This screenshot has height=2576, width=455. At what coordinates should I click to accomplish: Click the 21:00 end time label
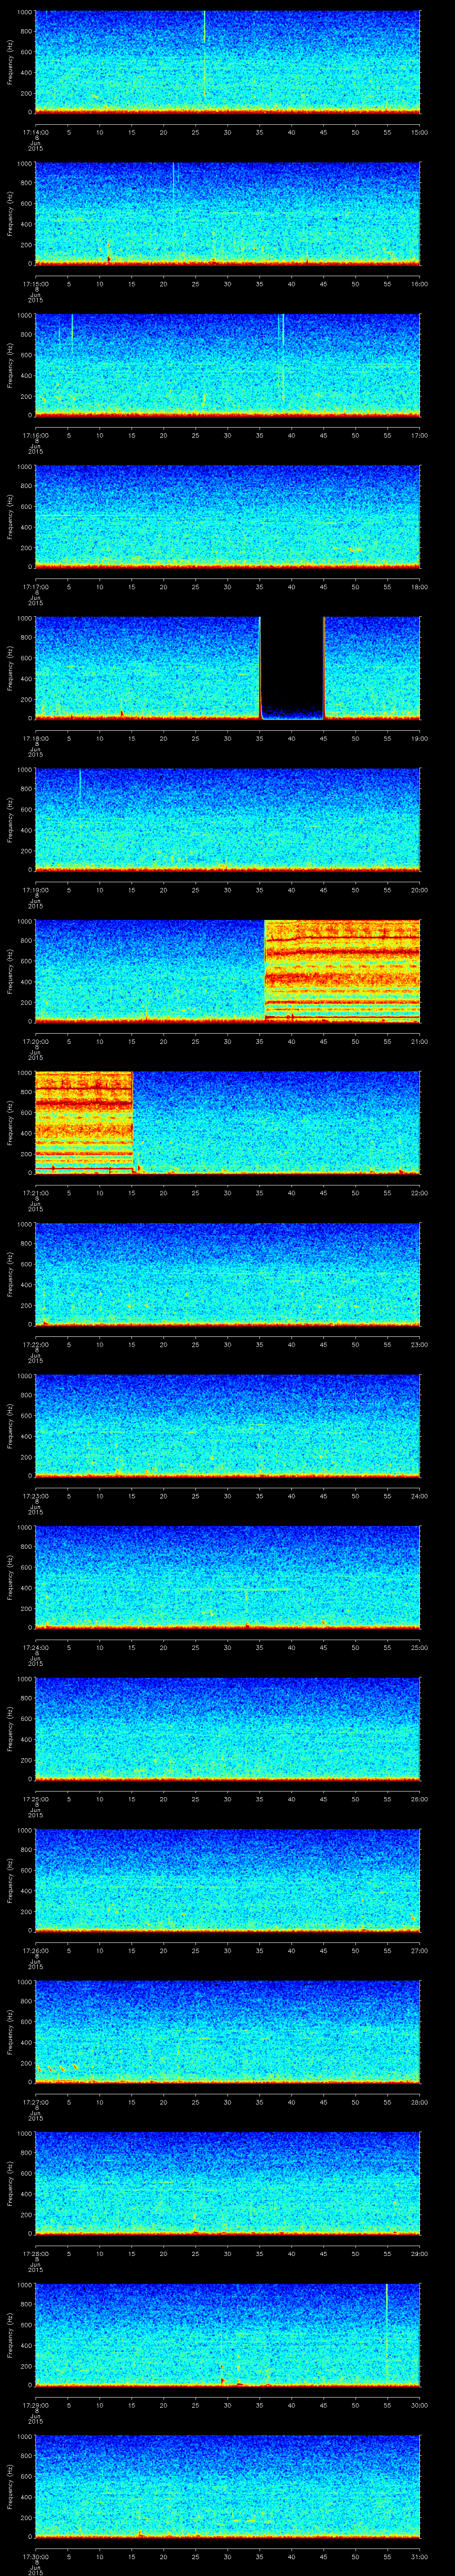click(x=420, y=1041)
